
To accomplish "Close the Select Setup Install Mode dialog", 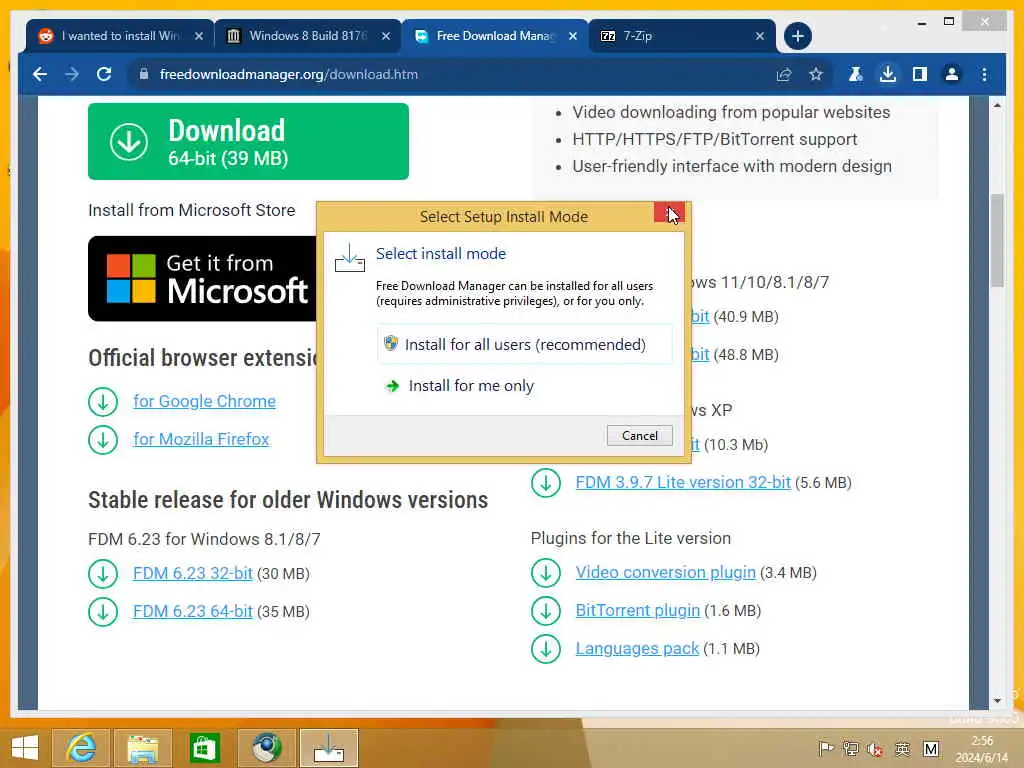I will [669, 212].
